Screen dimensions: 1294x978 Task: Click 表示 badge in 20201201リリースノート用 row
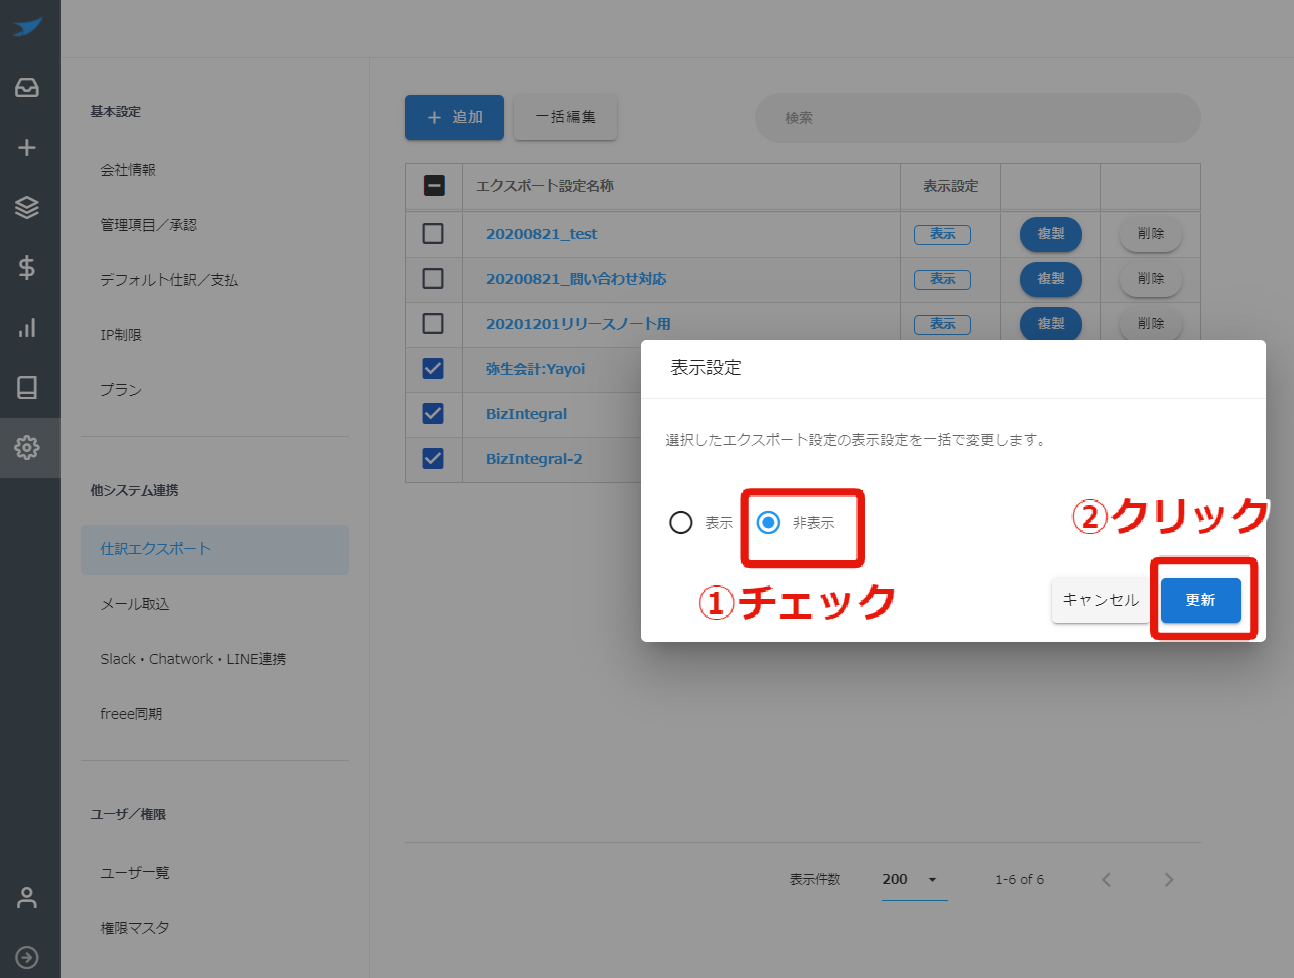tap(942, 324)
